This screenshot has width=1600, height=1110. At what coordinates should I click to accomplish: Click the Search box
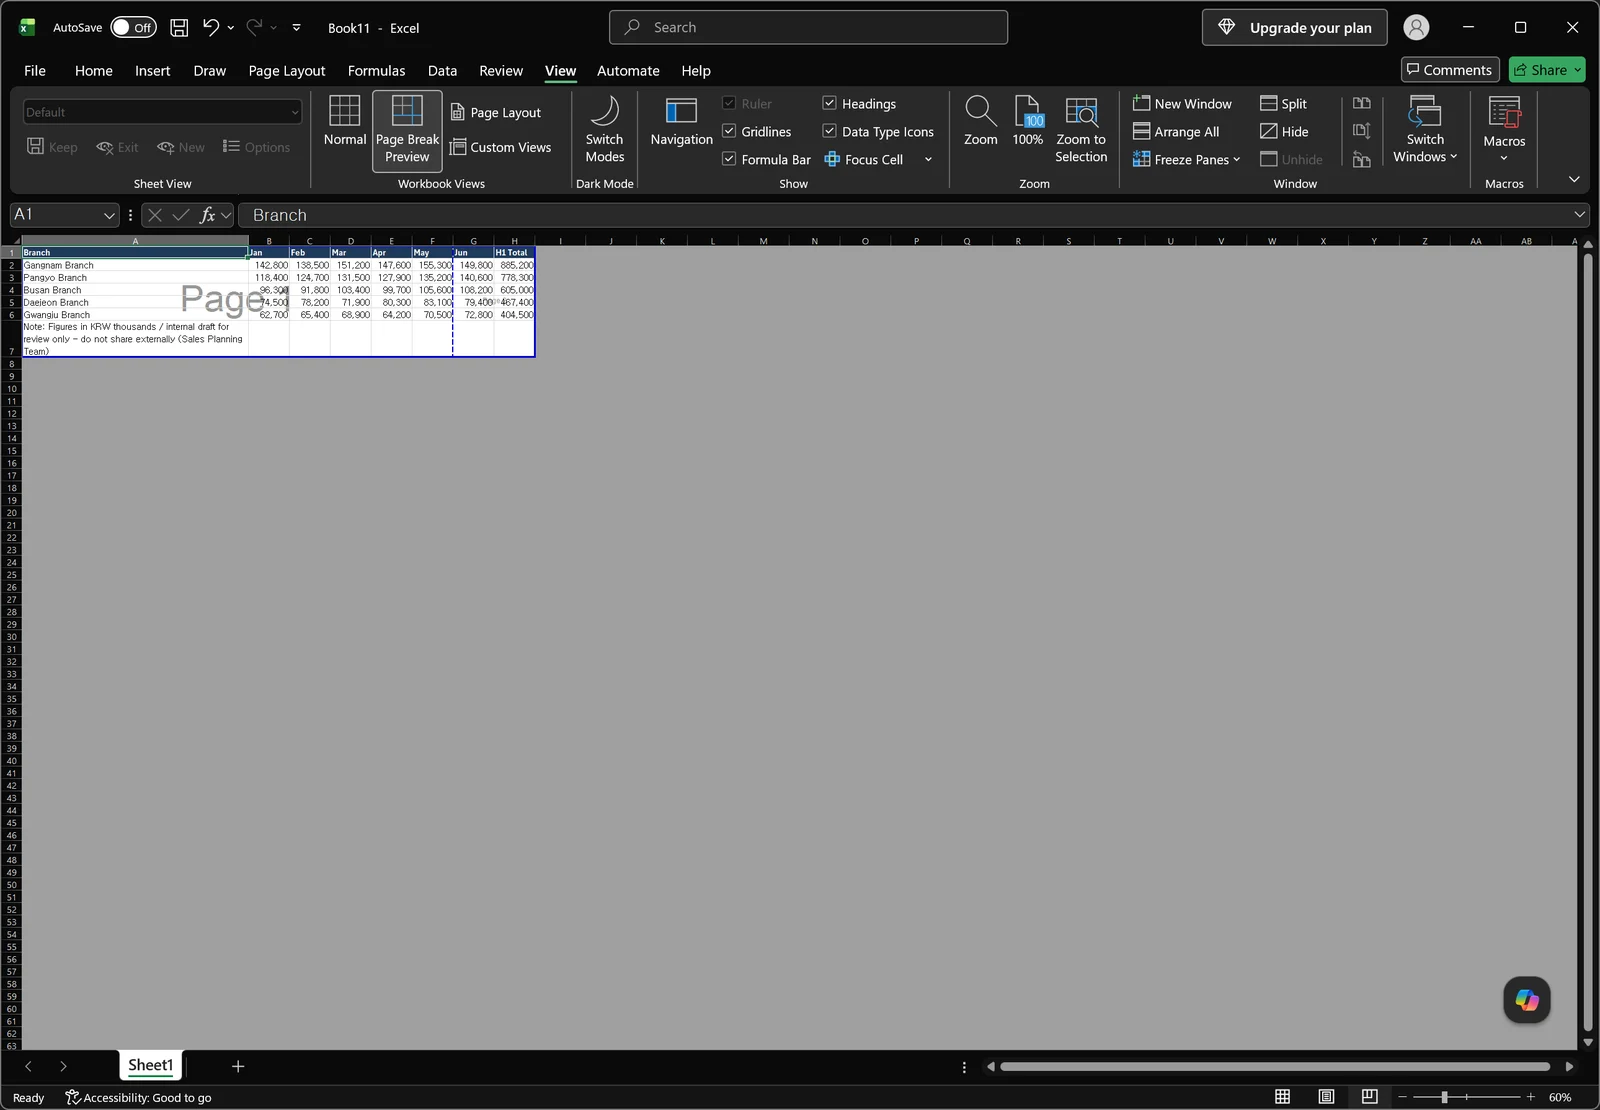pos(808,28)
